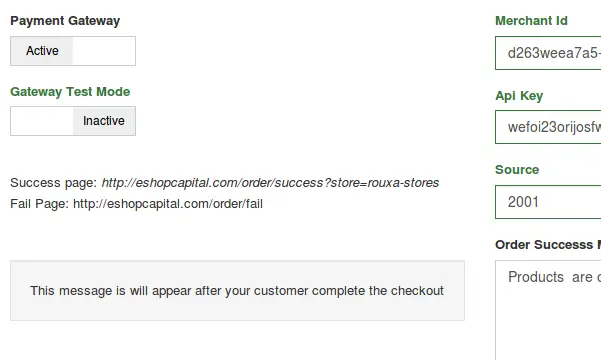The width and height of the screenshot is (601, 360).
Task: Click the empty left half of Test Mode toggle
Action: [42, 121]
